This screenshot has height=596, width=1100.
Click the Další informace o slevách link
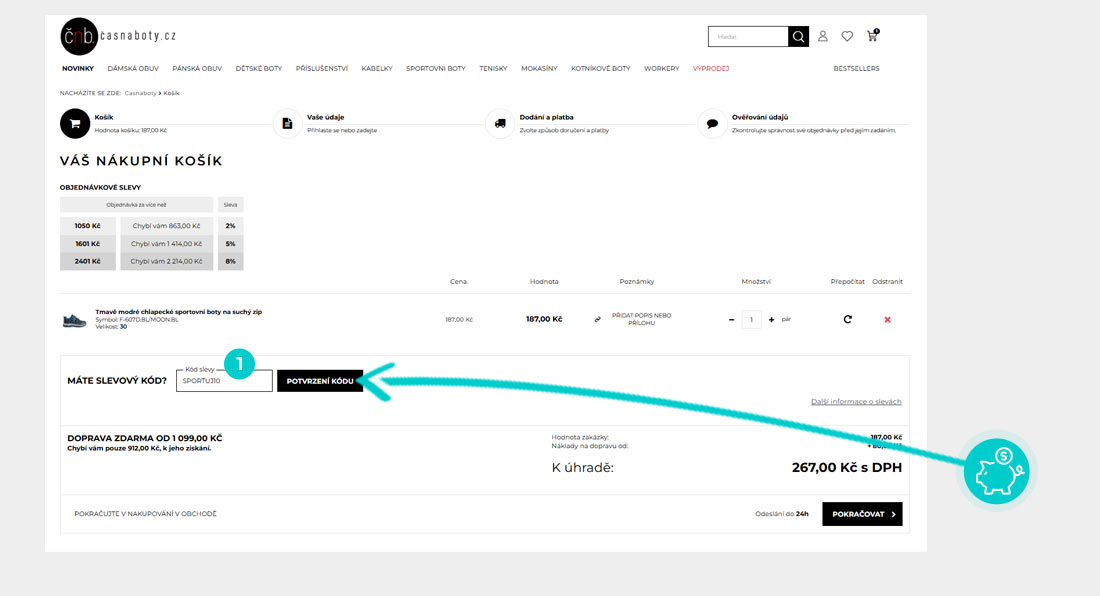tap(856, 402)
